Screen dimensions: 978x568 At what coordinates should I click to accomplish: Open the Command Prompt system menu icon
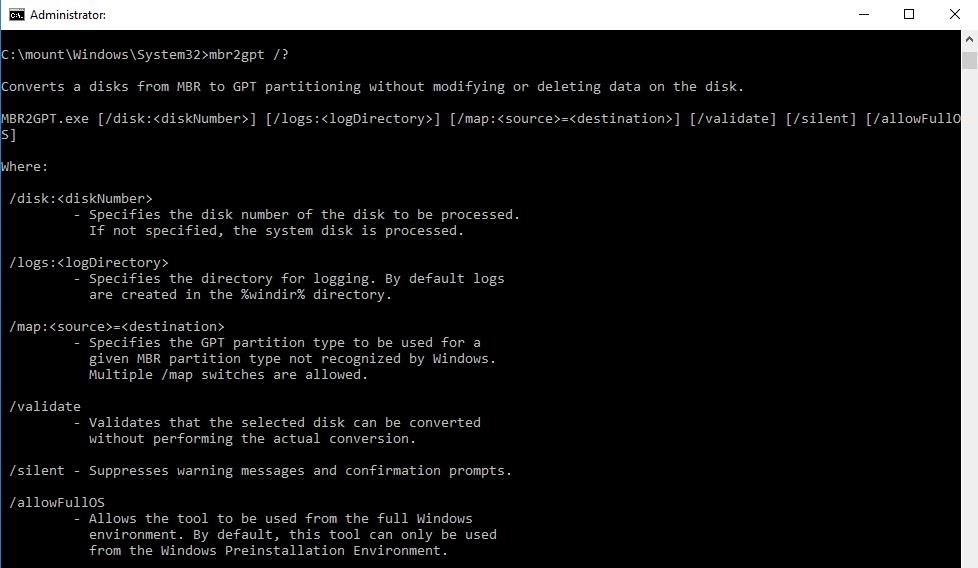pos(16,14)
